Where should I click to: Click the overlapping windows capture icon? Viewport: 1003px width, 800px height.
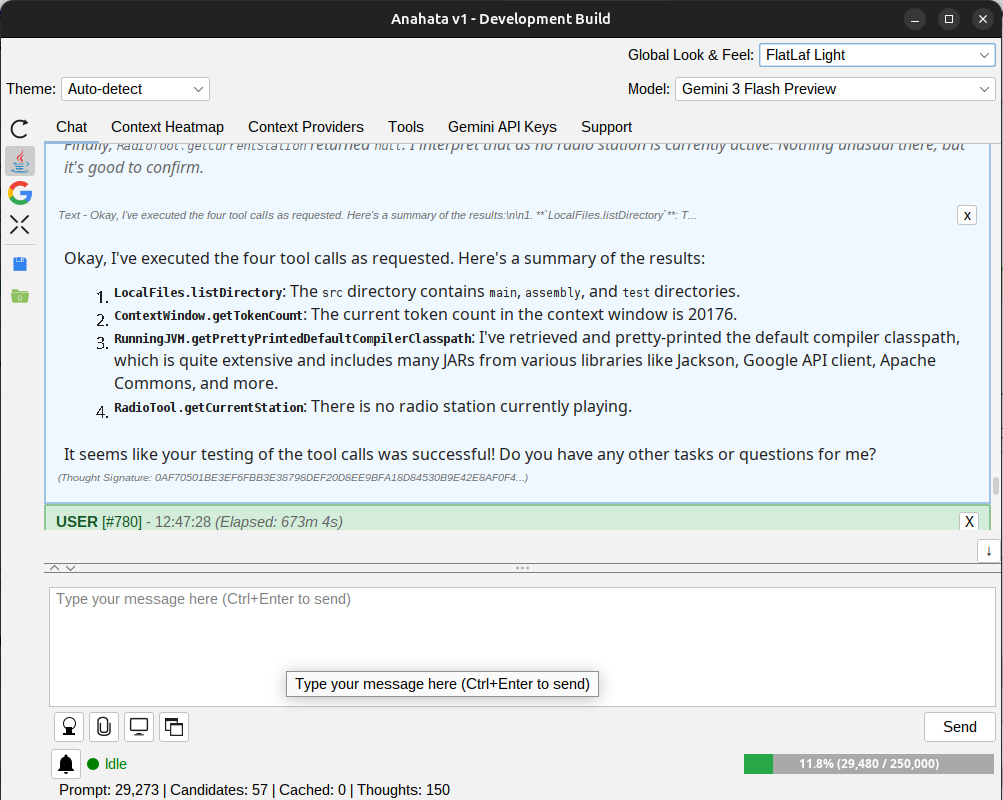[x=173, y=727]
